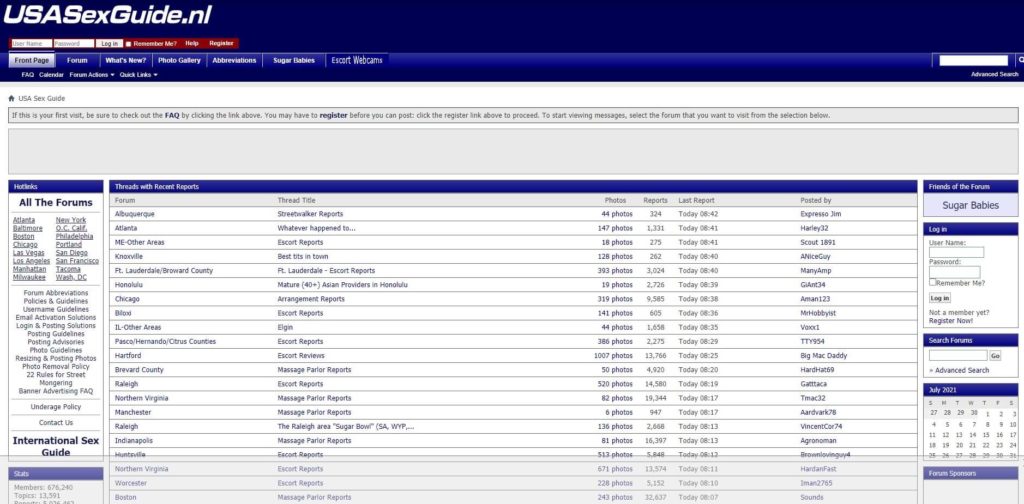Viewport: 1024px width, 504px height.
Task: Click the sidebar Log in button
Action: 940,298
